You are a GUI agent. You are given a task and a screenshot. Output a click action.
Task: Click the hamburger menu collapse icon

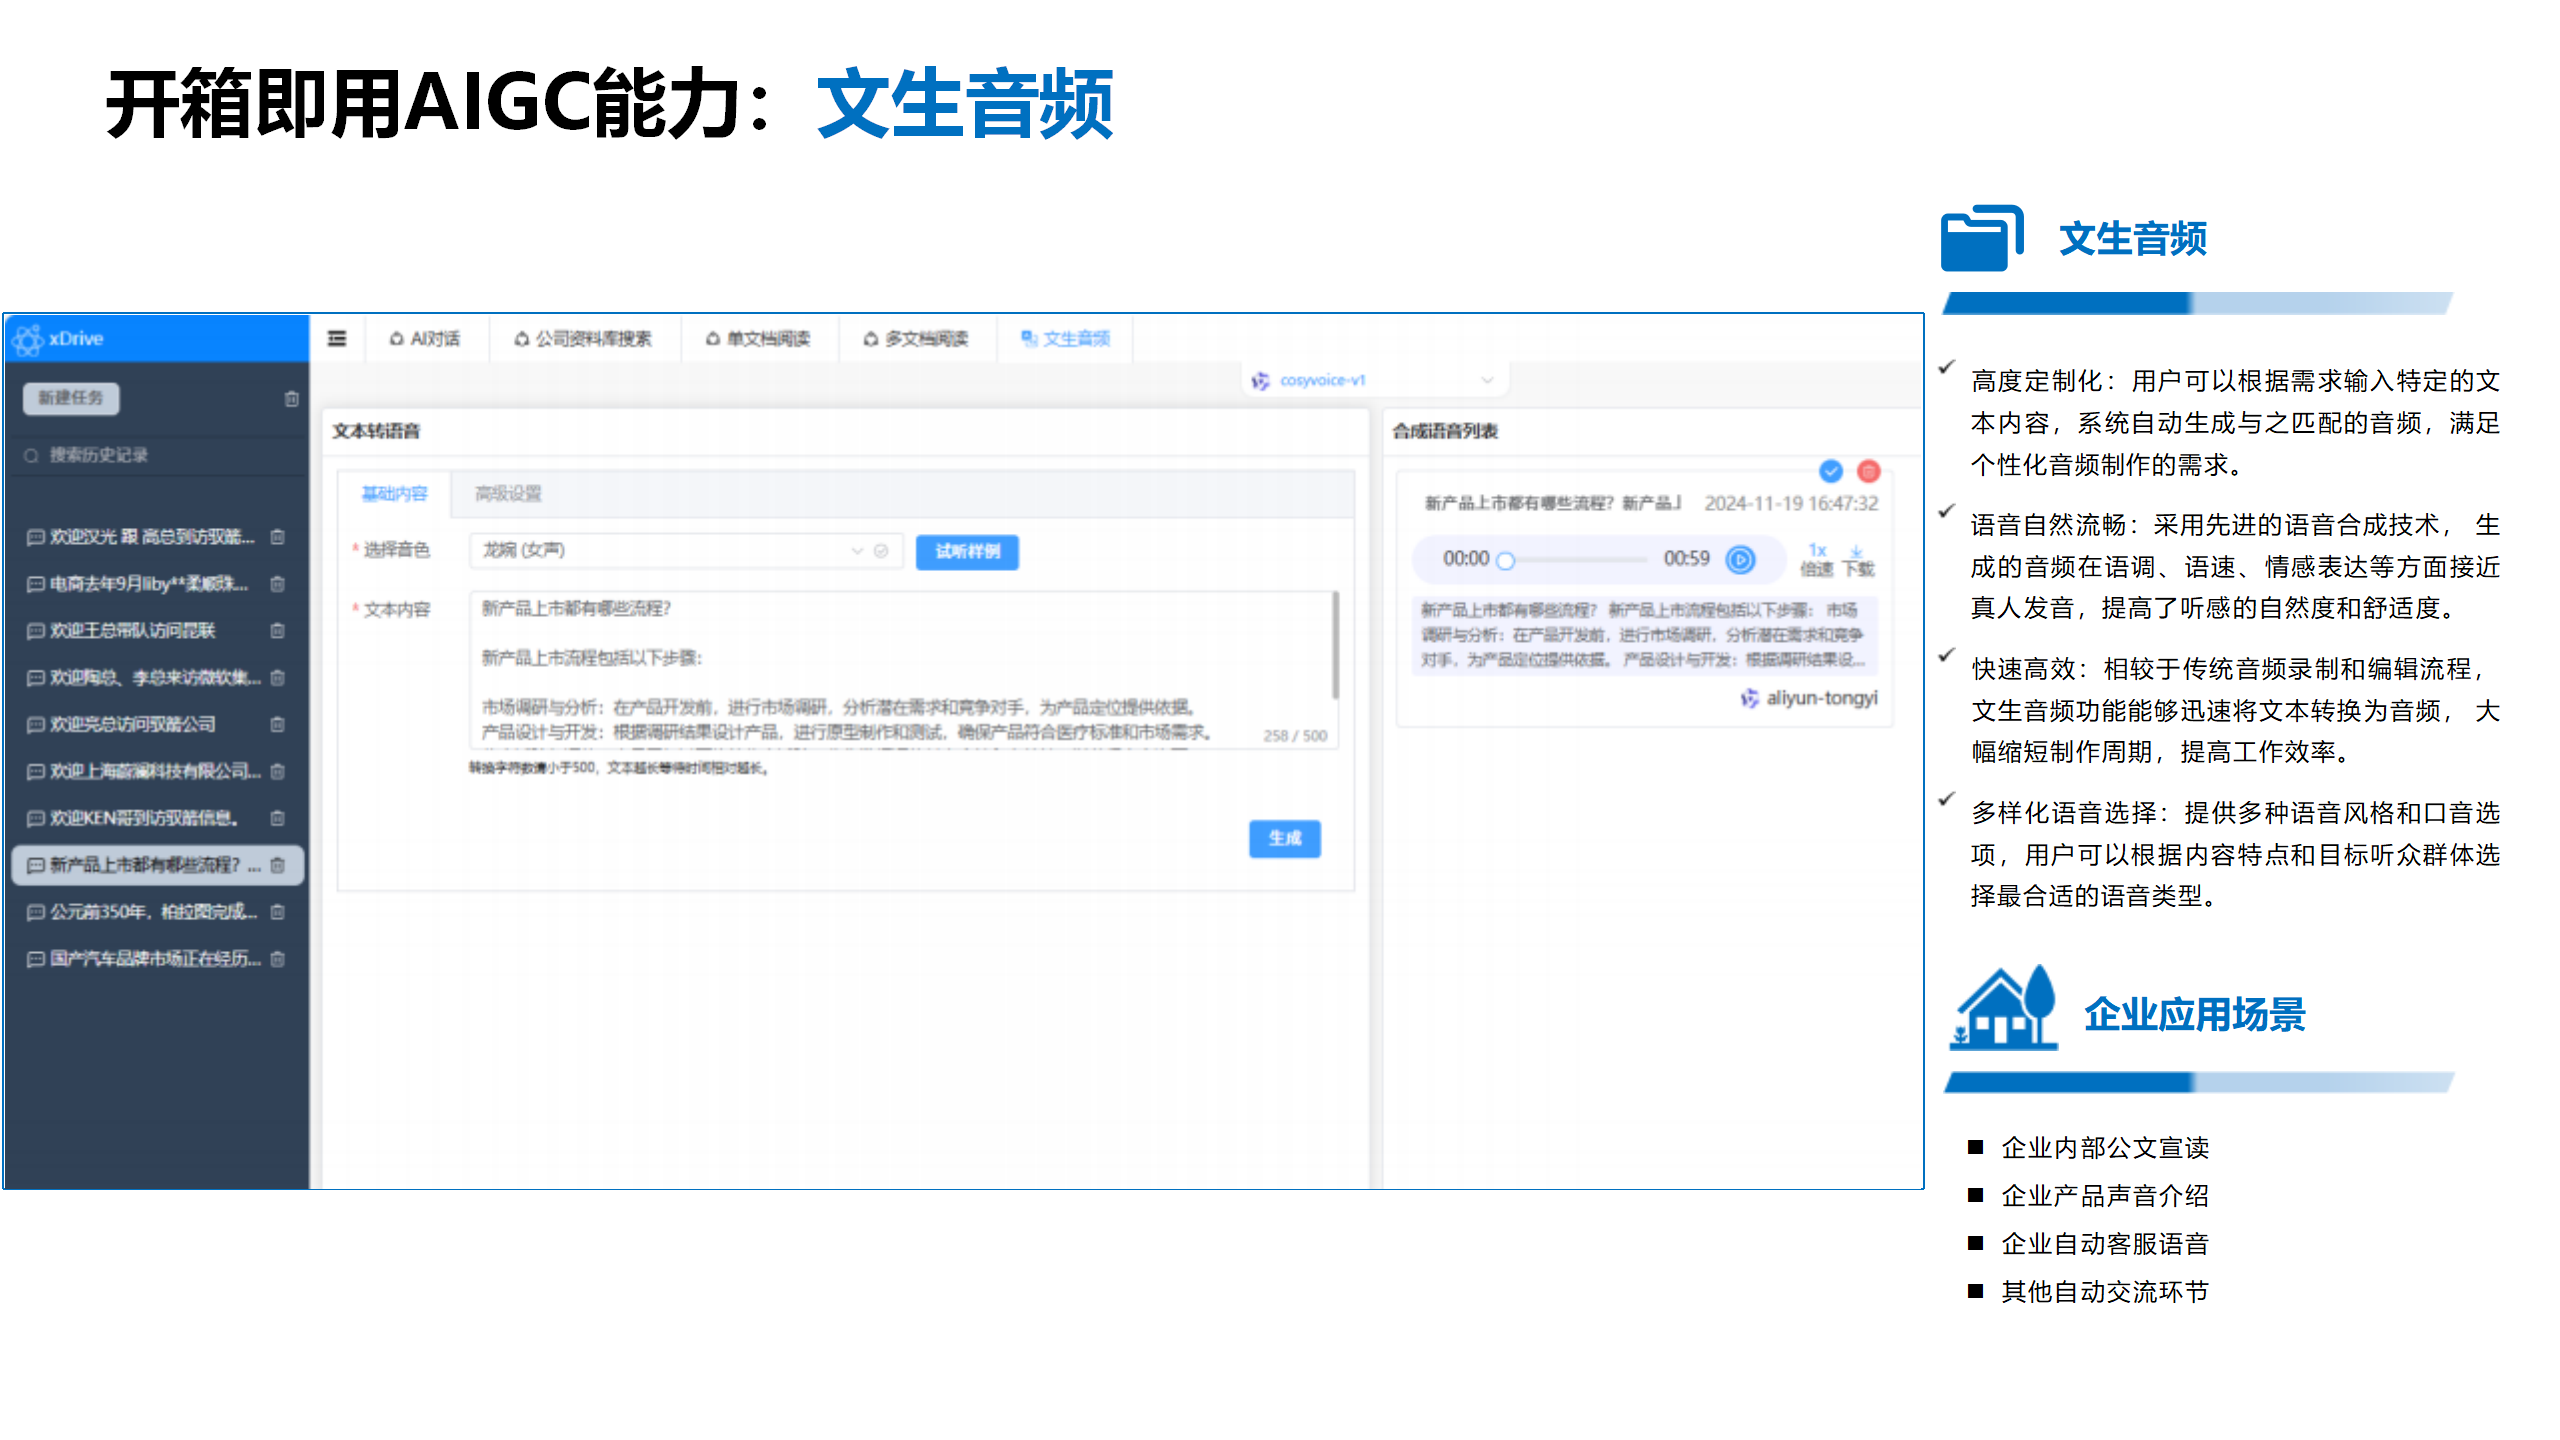337,338
